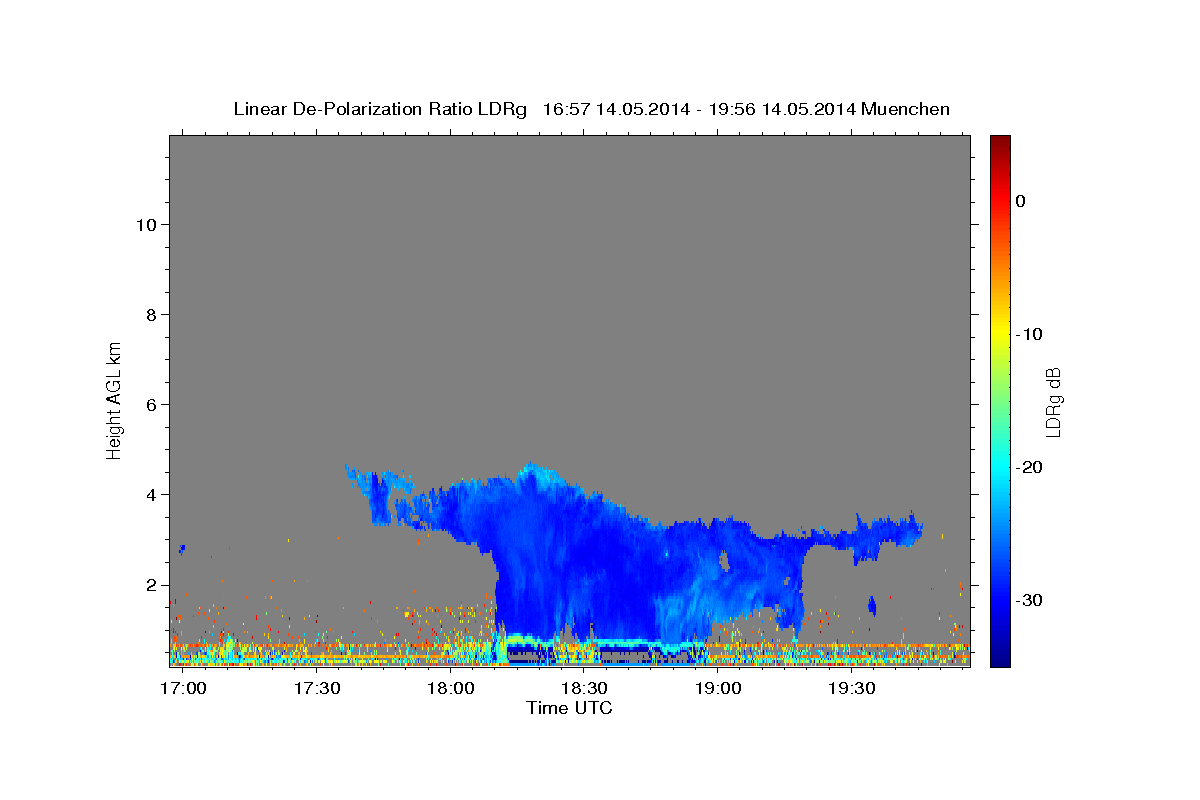1200x800 pixels.
Task: Click the 'Time UTC' axis label
Action: tap(569, 708)
